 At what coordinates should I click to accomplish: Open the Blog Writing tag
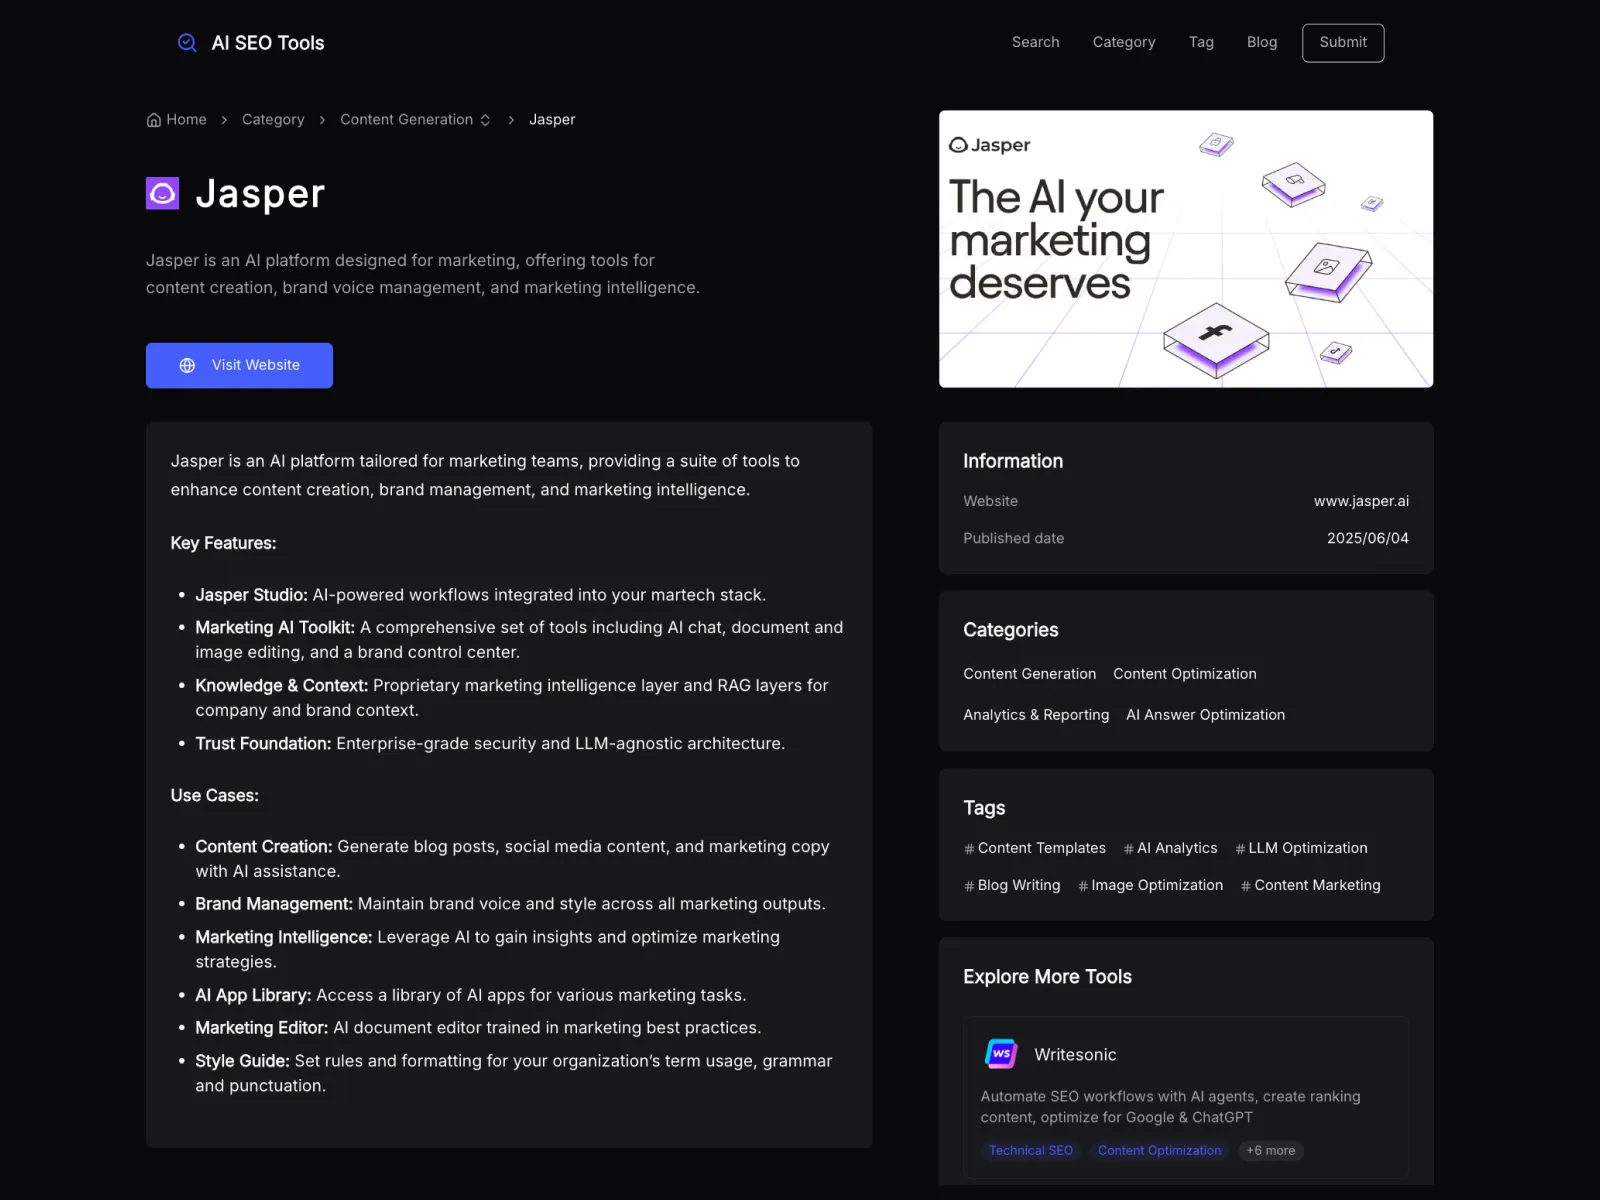coord(1012,885)
